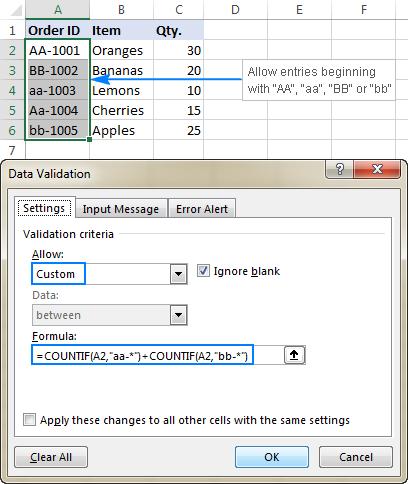Click the Apples cell
Viewport: 408px width, 484px height.
(121, 130)
